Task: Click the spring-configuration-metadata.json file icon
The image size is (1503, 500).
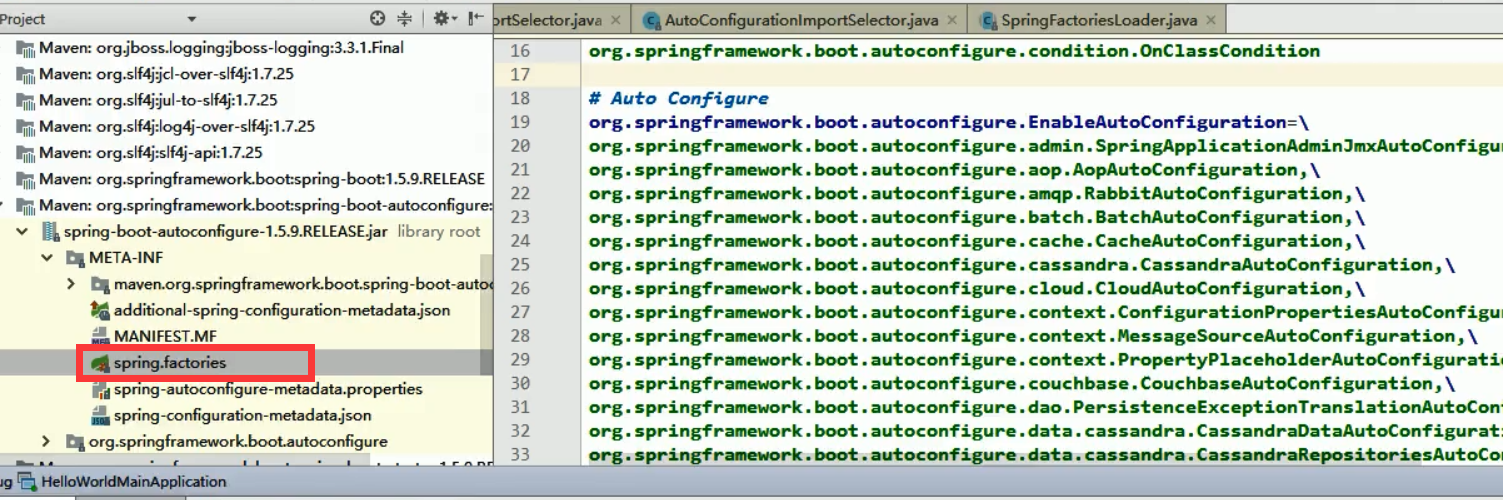Action: (100, 415)
